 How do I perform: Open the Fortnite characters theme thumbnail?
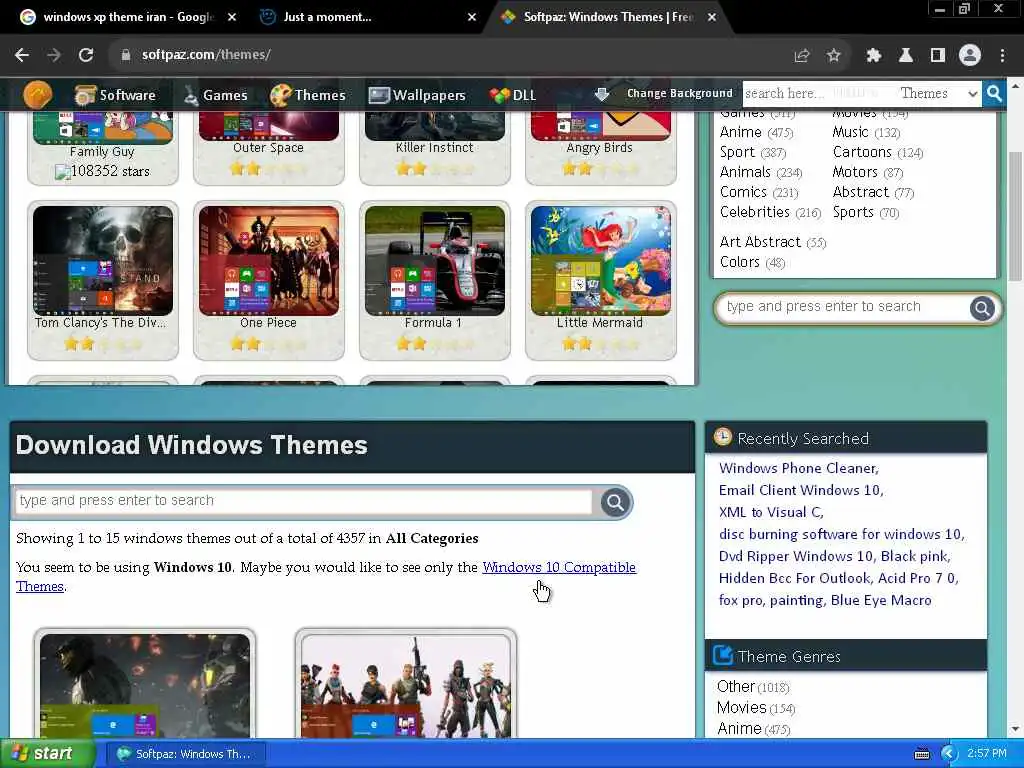coord(406,686)
